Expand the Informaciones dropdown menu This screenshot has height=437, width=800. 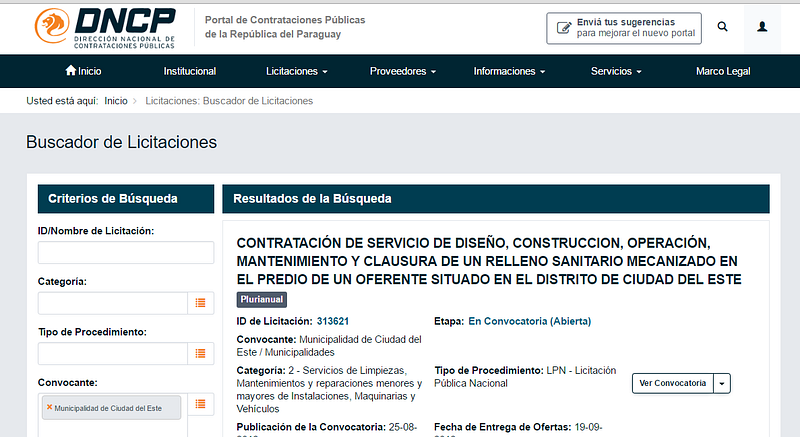click(x=509, y=71)
